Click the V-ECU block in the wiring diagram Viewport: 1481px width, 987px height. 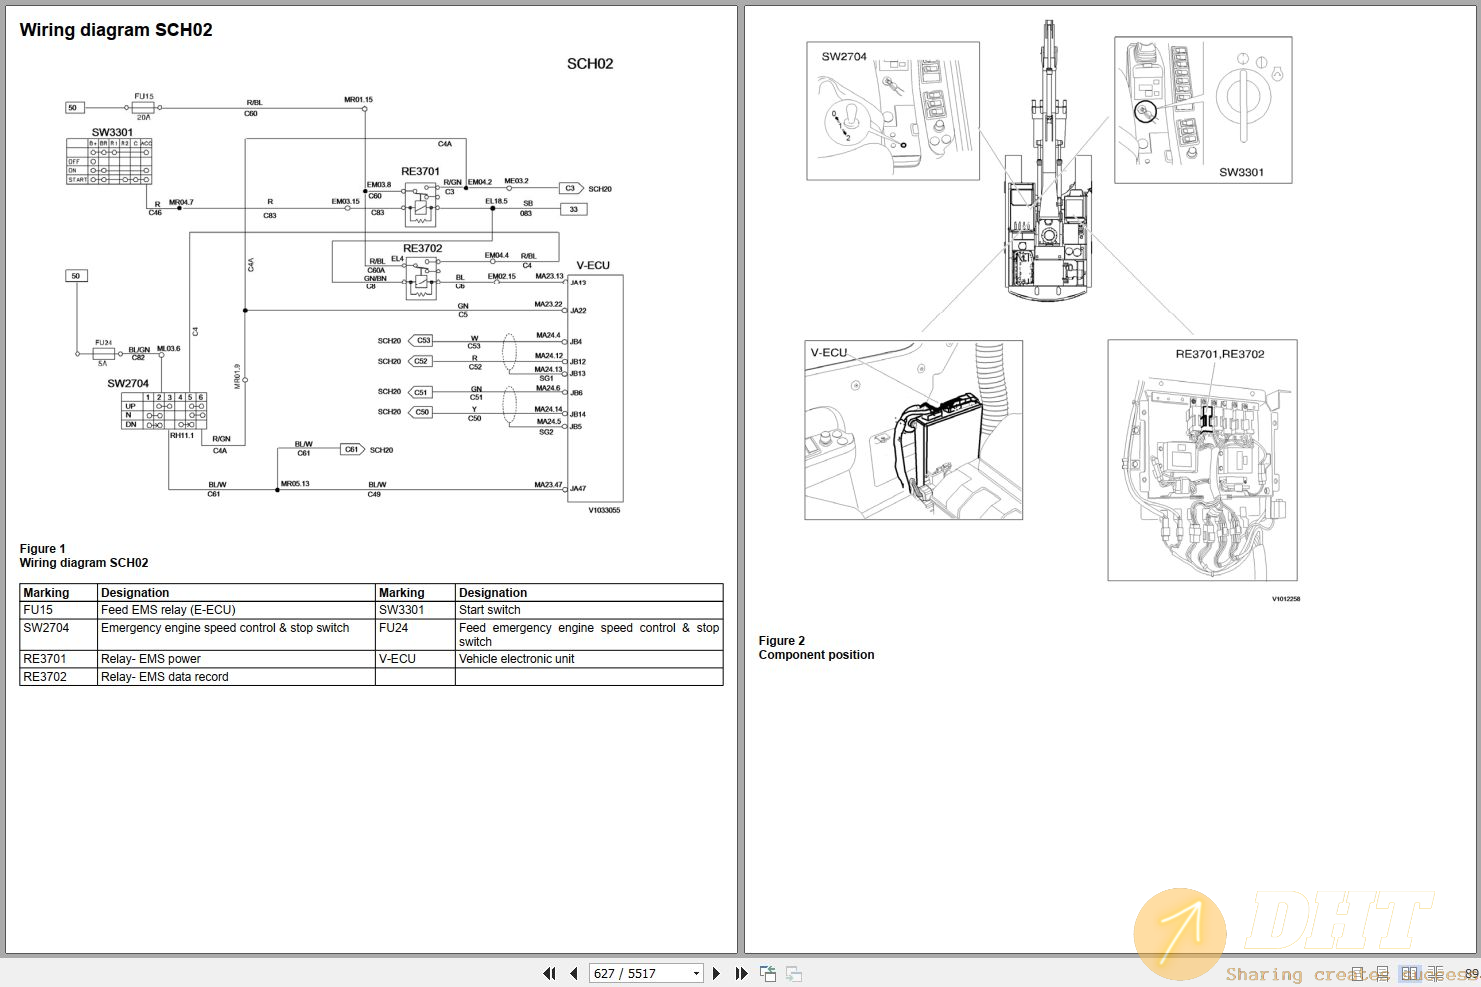pos(595,388)
